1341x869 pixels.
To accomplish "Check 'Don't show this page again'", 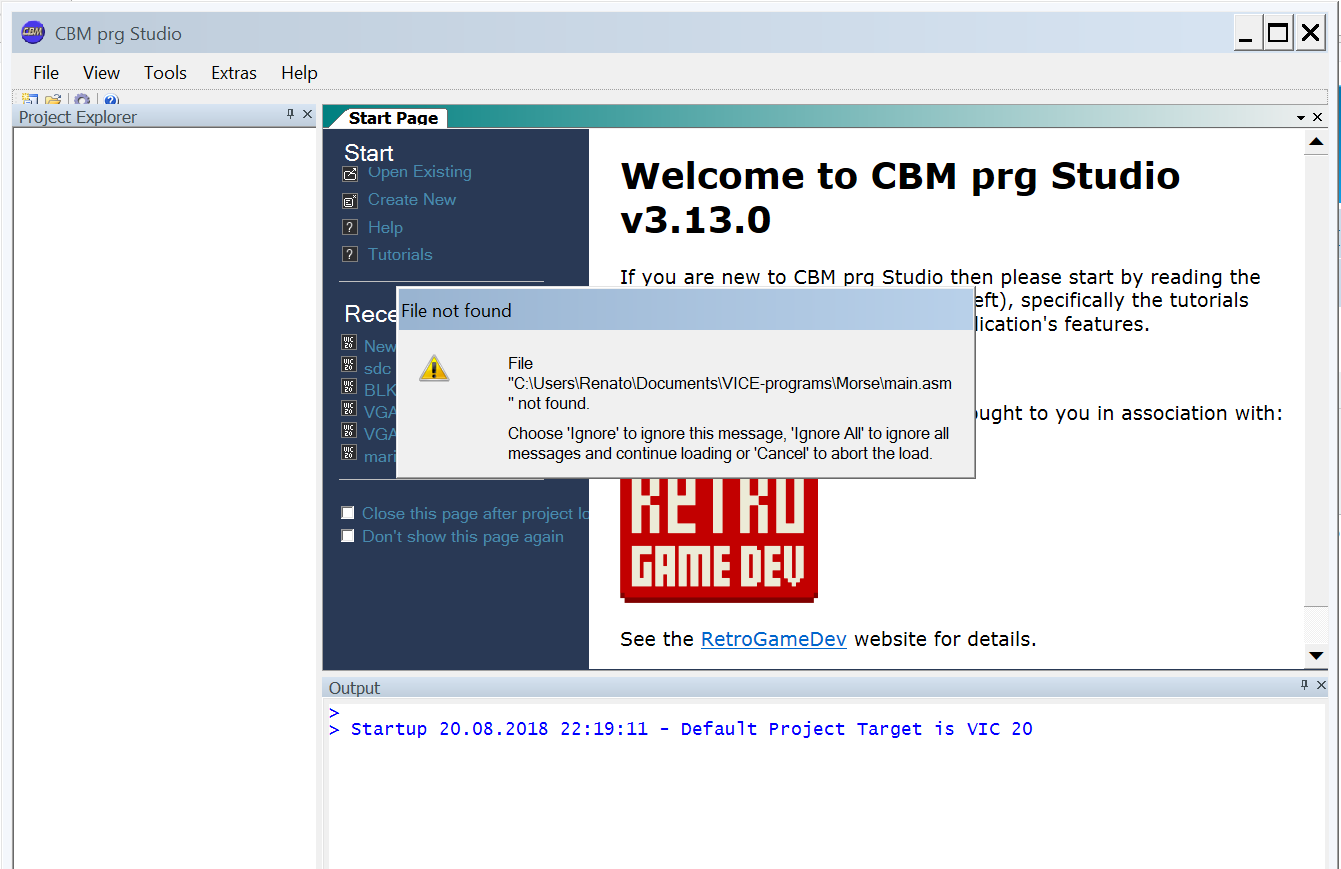I will click(348, 536).
